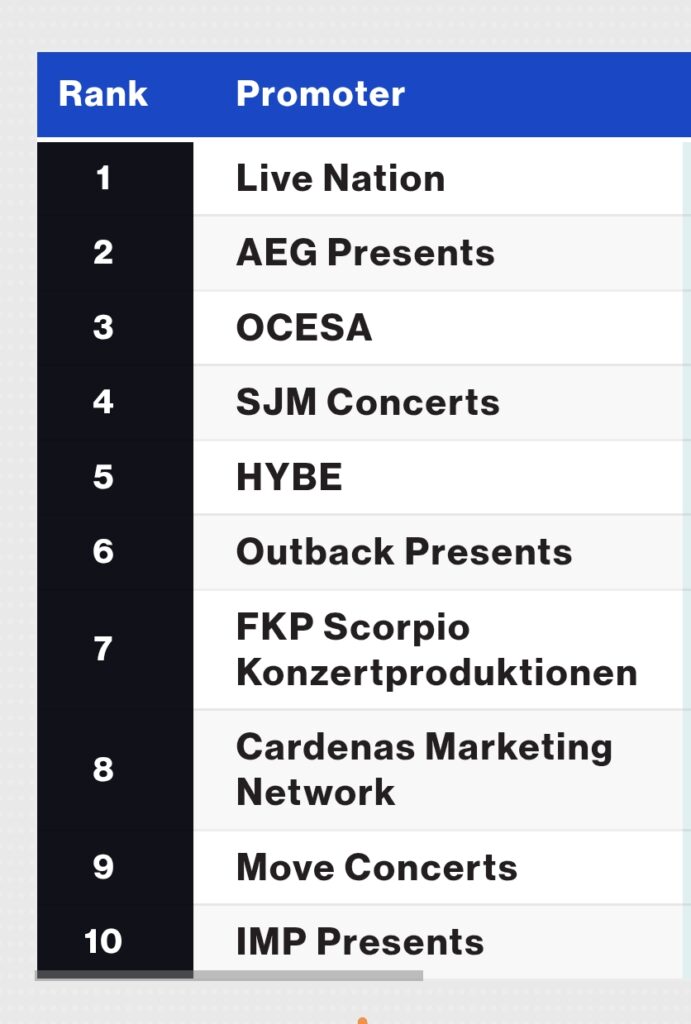Click the Move Concerts promoter name
The width and height of the screenshot is (691, 1024).
376,867
